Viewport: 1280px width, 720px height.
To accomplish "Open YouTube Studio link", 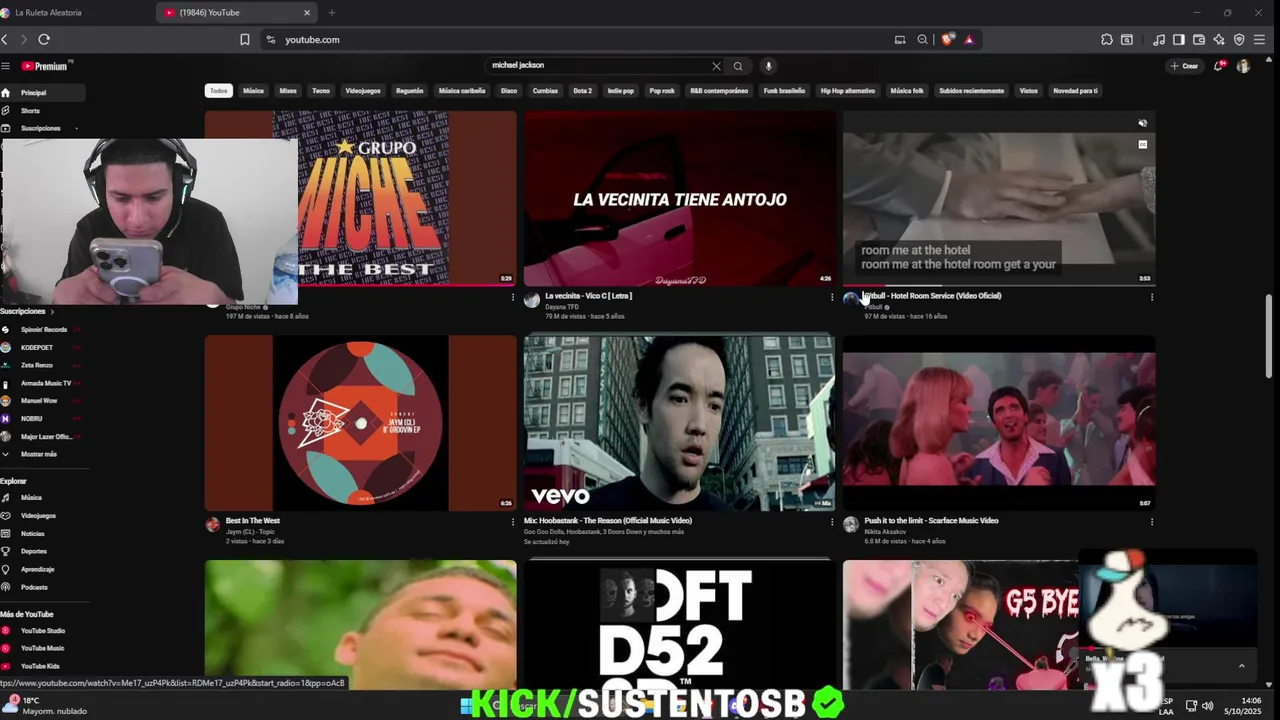I will point(42,631).
